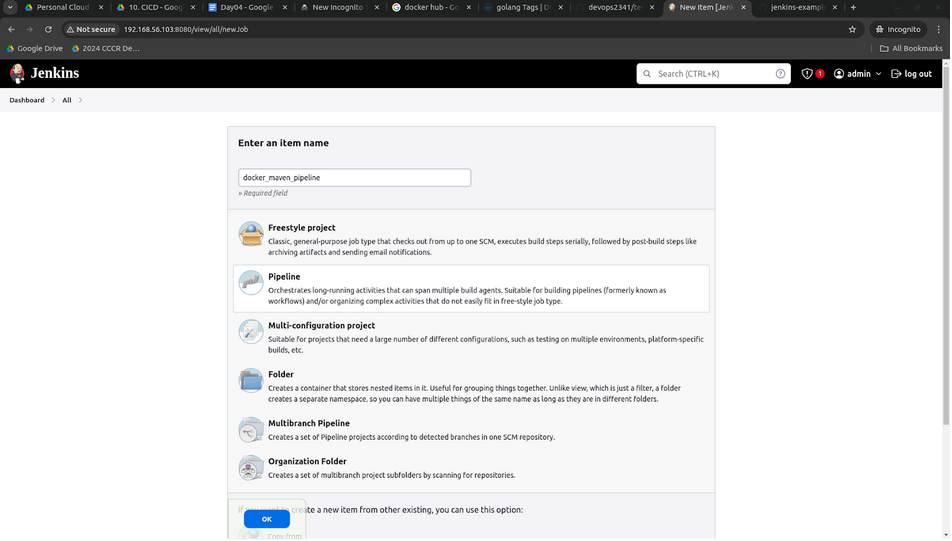The image size is (952, 541).
Task: Open the Google Drive bookmark
Action: click(x=35, y=49)
